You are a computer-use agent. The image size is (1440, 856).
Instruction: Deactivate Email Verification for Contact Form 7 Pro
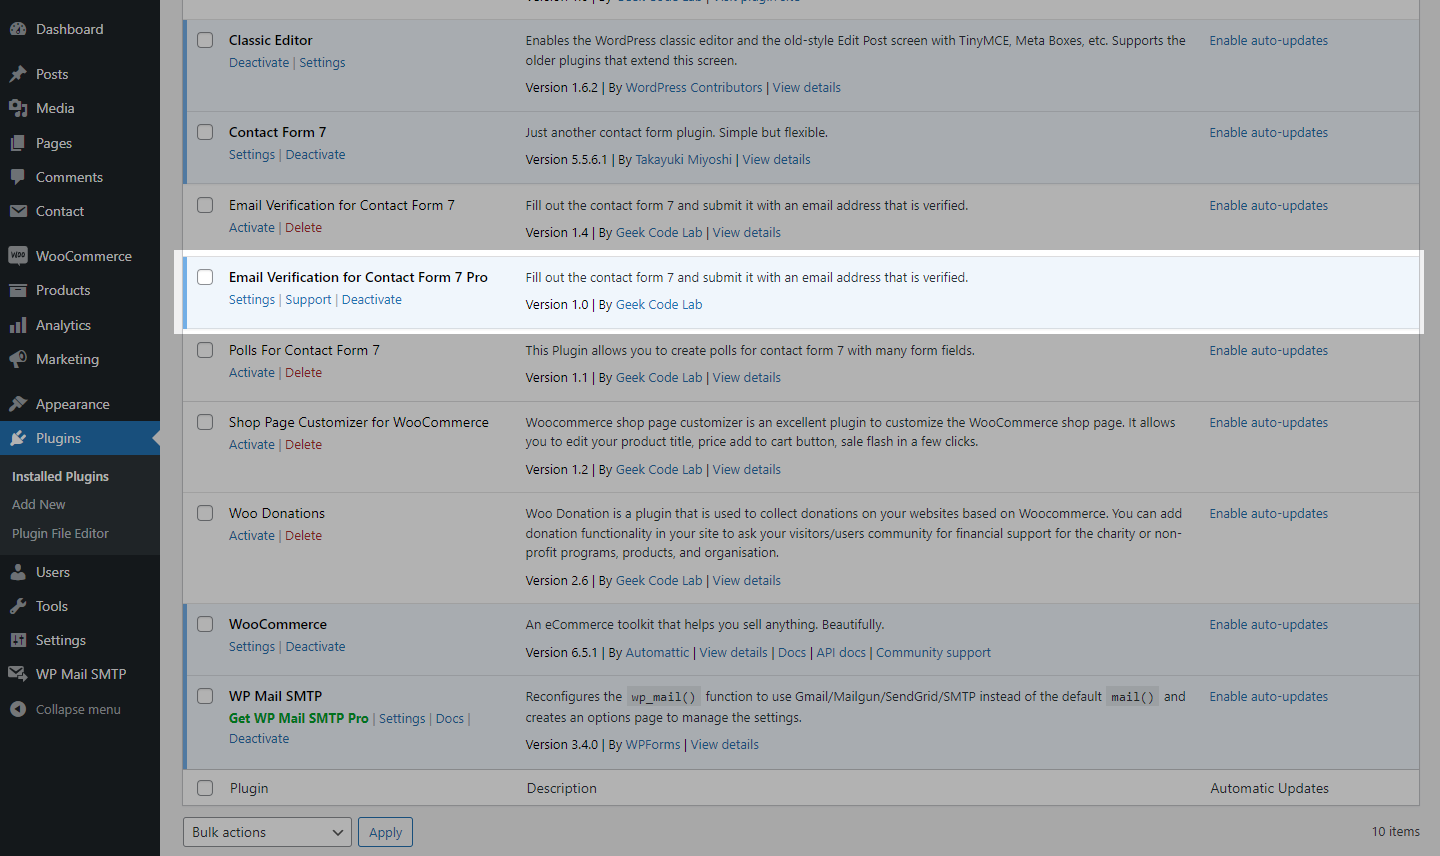pyautogui.click(x=372, y=300)
